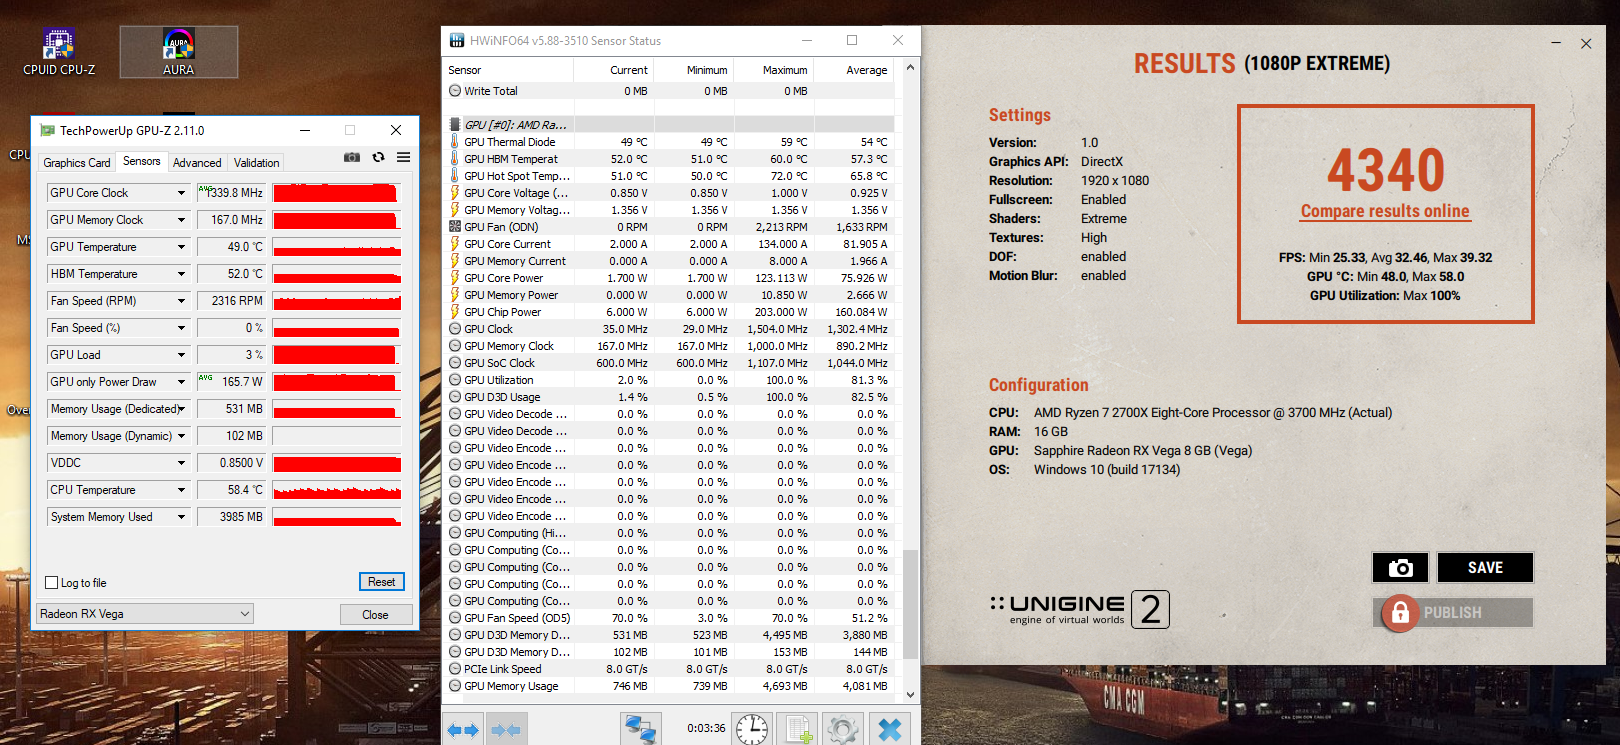Click HWiNFO collapse columns arrows button
This screenshot has width=1620, height=745.
506,730
